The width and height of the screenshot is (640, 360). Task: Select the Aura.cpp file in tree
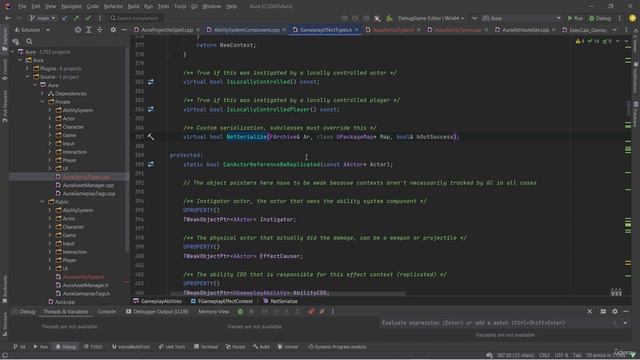click(64, 302)
